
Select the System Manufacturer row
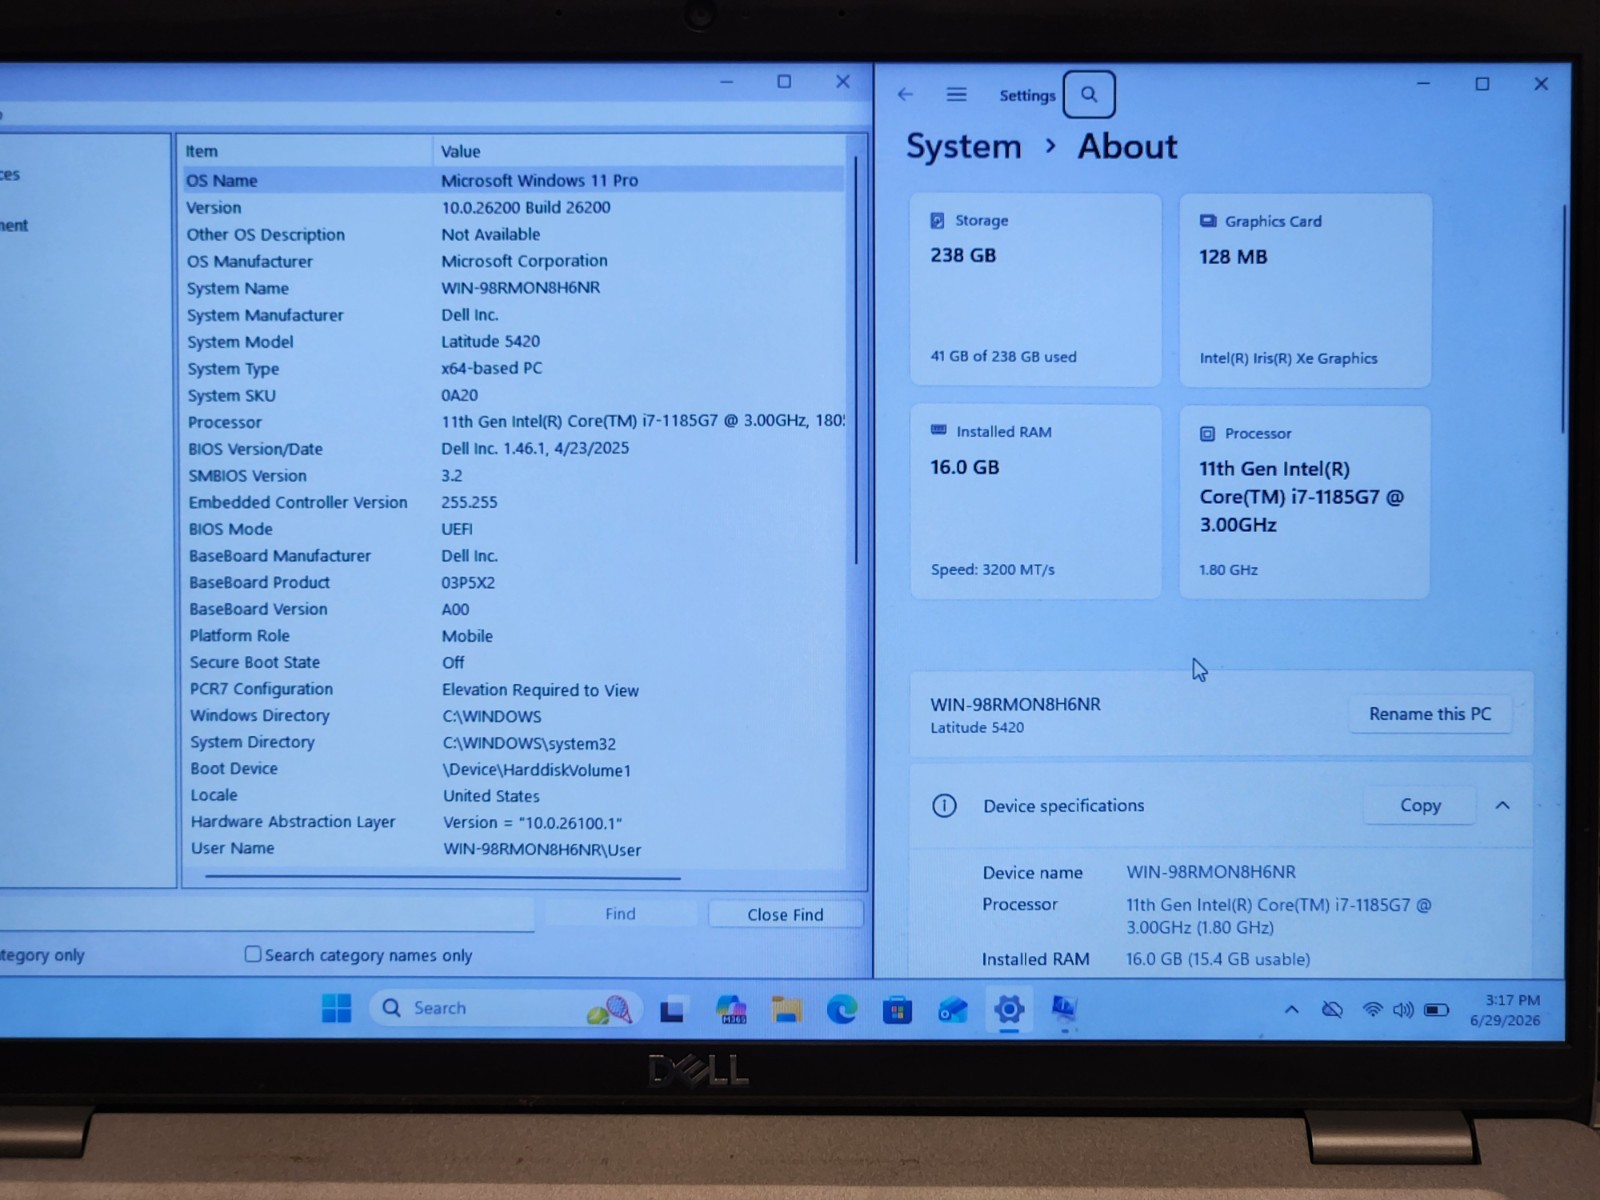point(514,314)
